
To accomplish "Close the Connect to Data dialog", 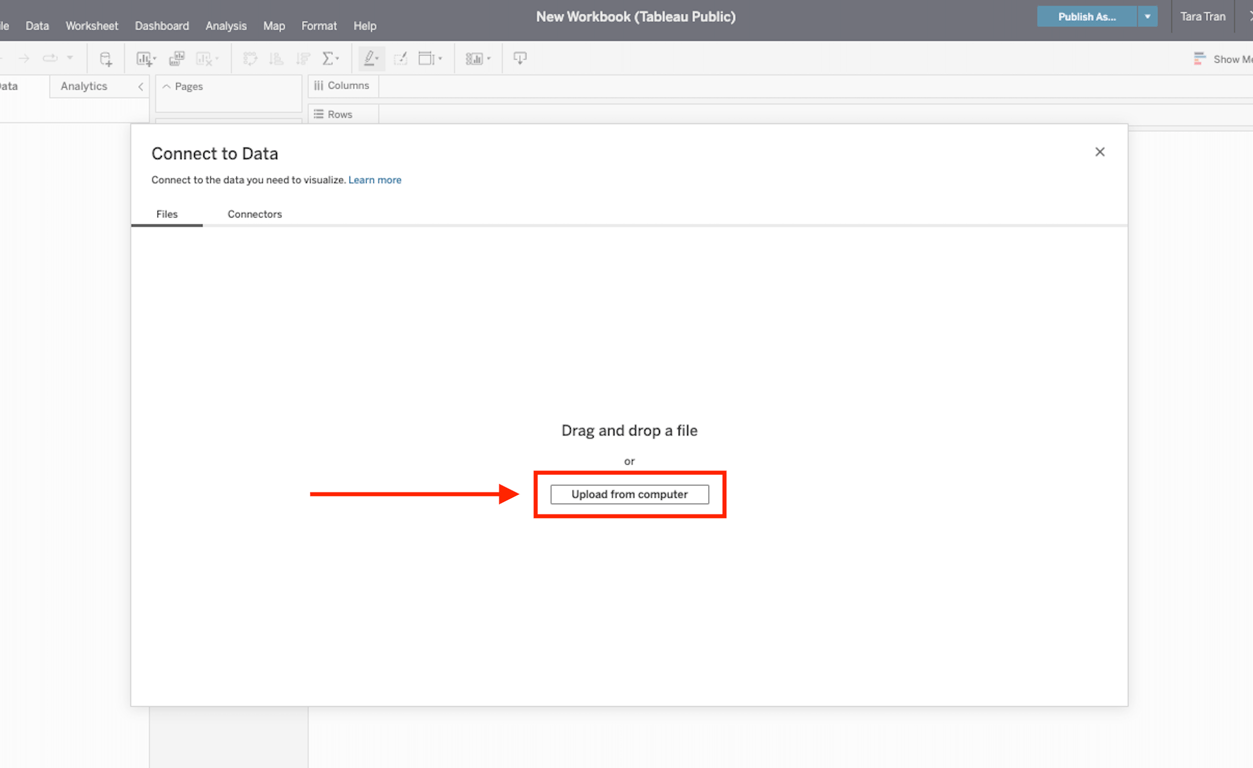I will (x=1100, y=152).
